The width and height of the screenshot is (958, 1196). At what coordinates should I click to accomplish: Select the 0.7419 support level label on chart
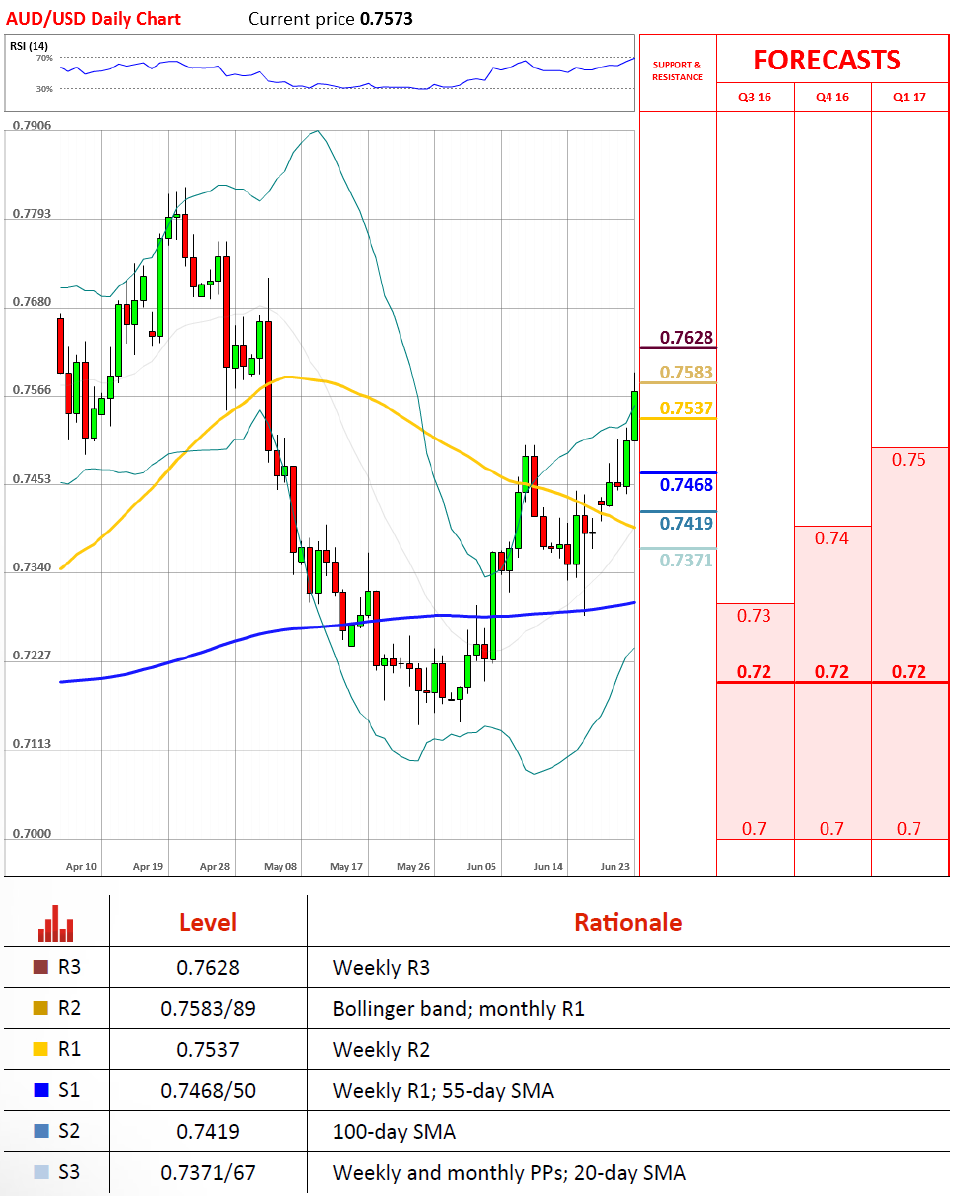(686, 523)
